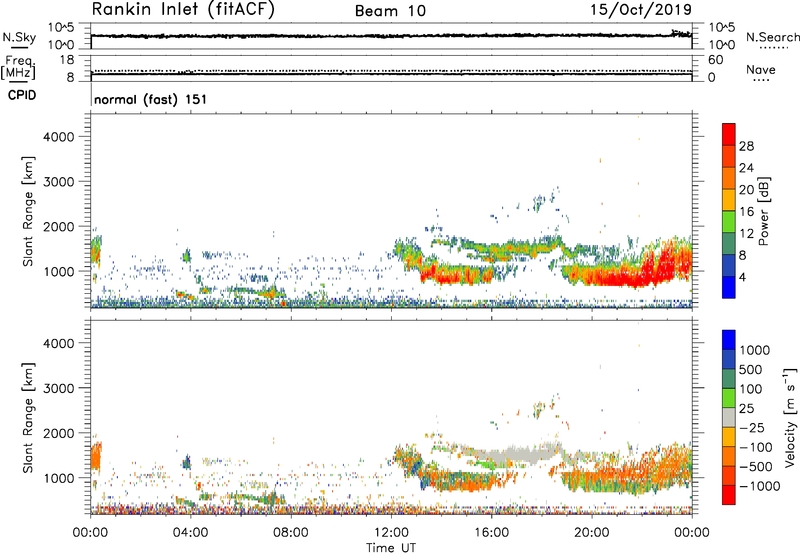800x554 pixels.
Task: Click the '20:00' time tick label
Action: 592,533
